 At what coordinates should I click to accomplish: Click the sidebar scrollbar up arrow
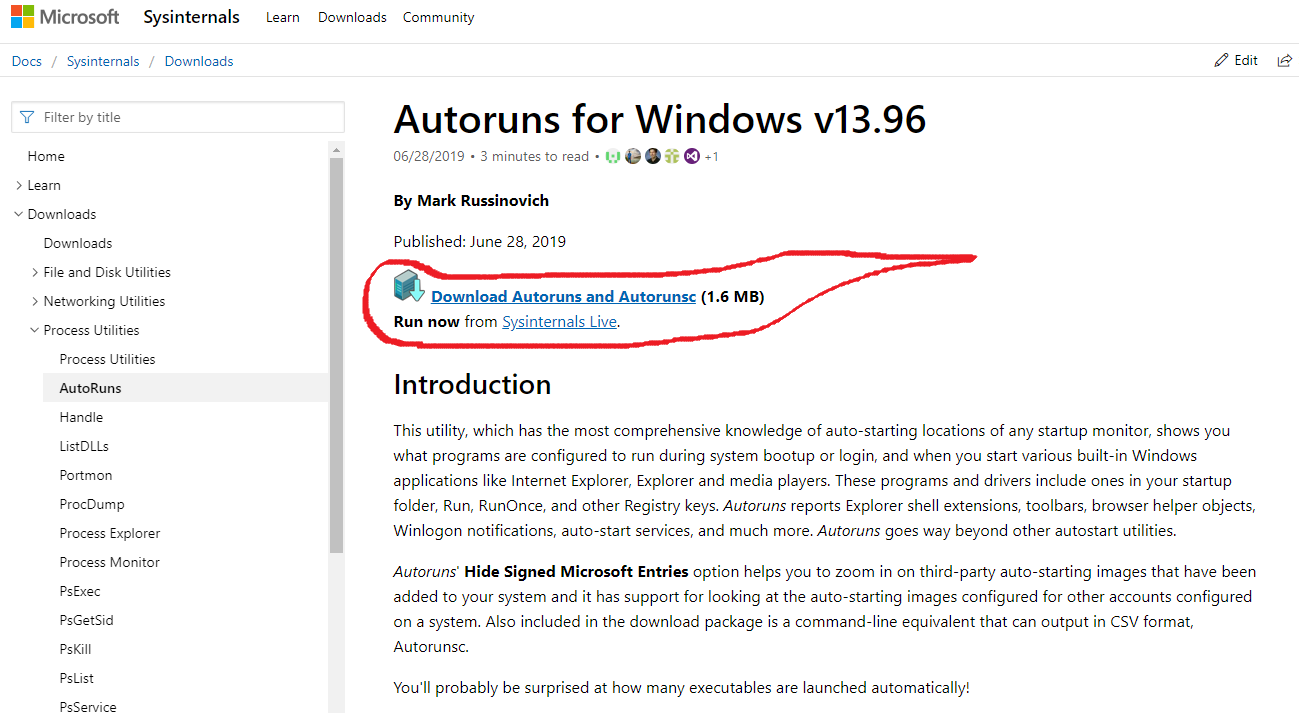tap(336, 150)
